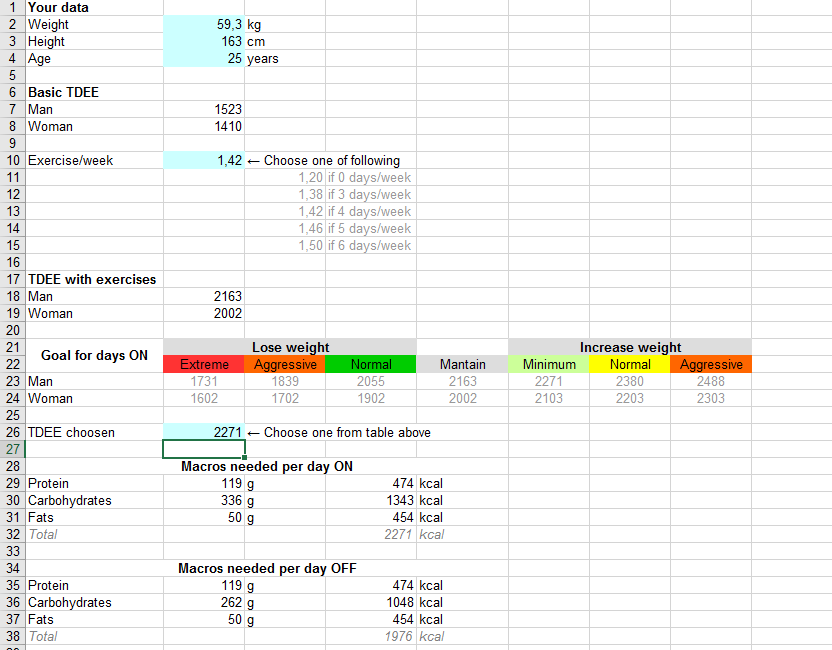Select the Weight value cell showing 59,3
The width and height of the screenshot is (832, 650).
pos(204,24)
